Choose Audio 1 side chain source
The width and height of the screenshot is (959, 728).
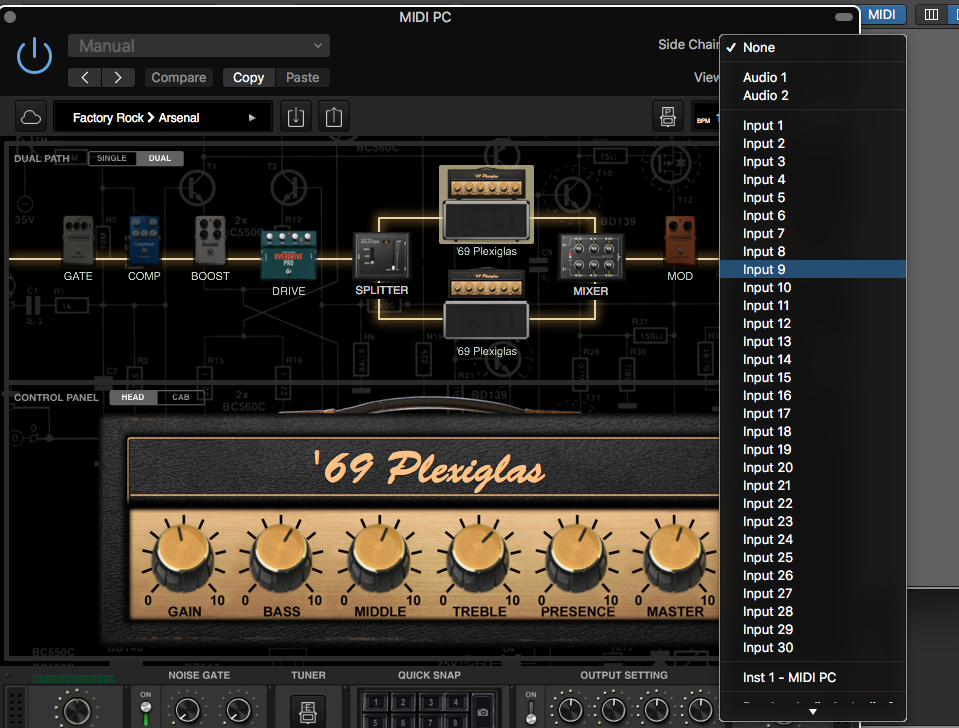click(x=813, y=78)
